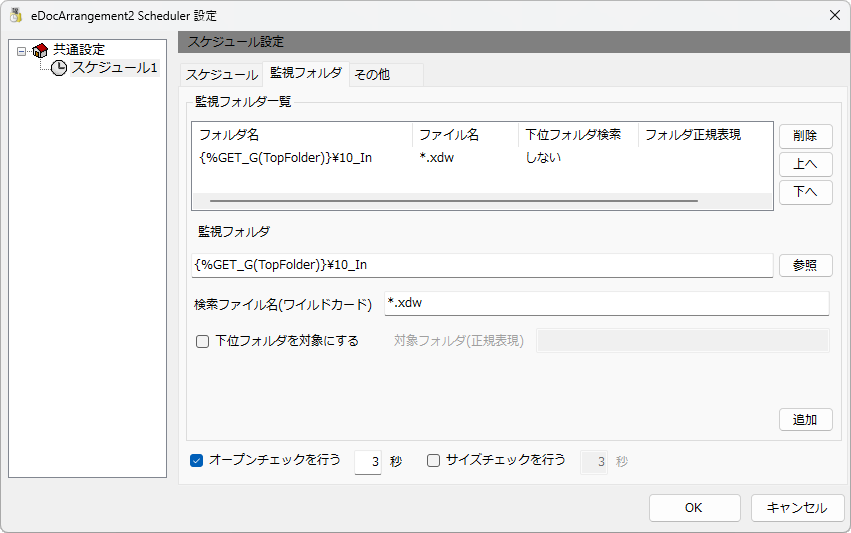The image size is (851, 533).
Task: Click the clock icon beside スケジュール1
Action: (59, 68)
